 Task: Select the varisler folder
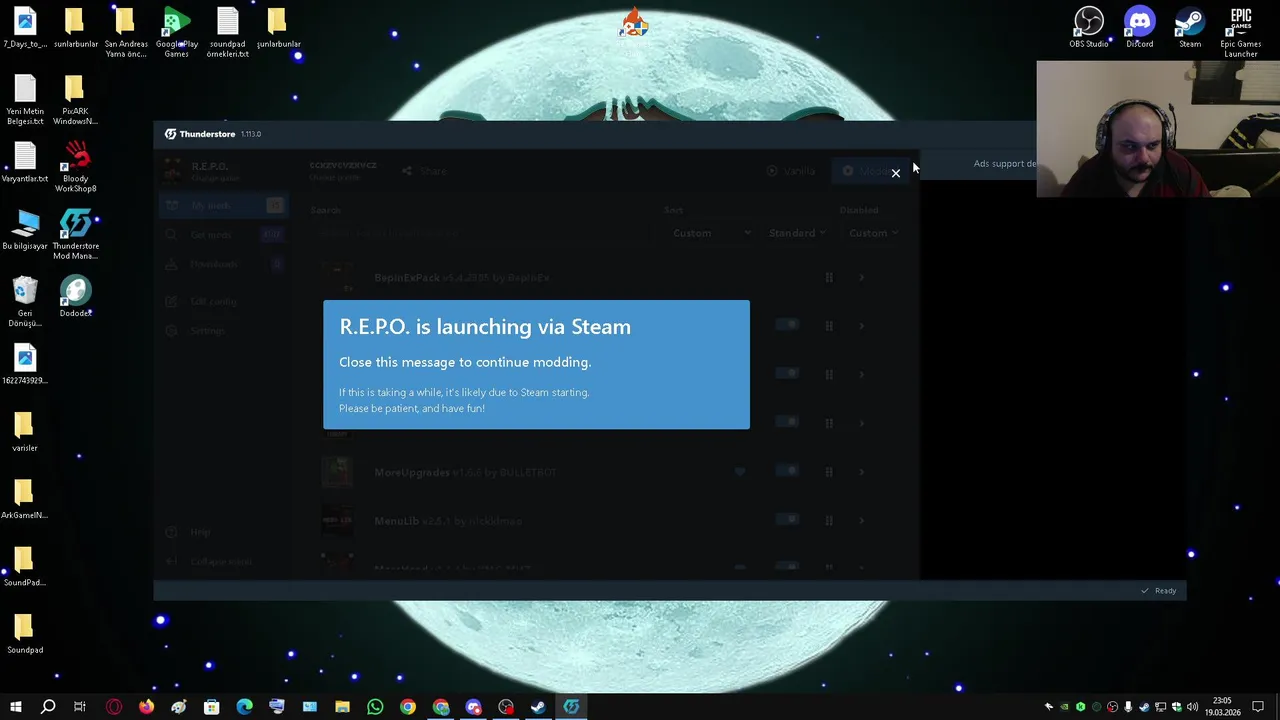pos(25,431)
